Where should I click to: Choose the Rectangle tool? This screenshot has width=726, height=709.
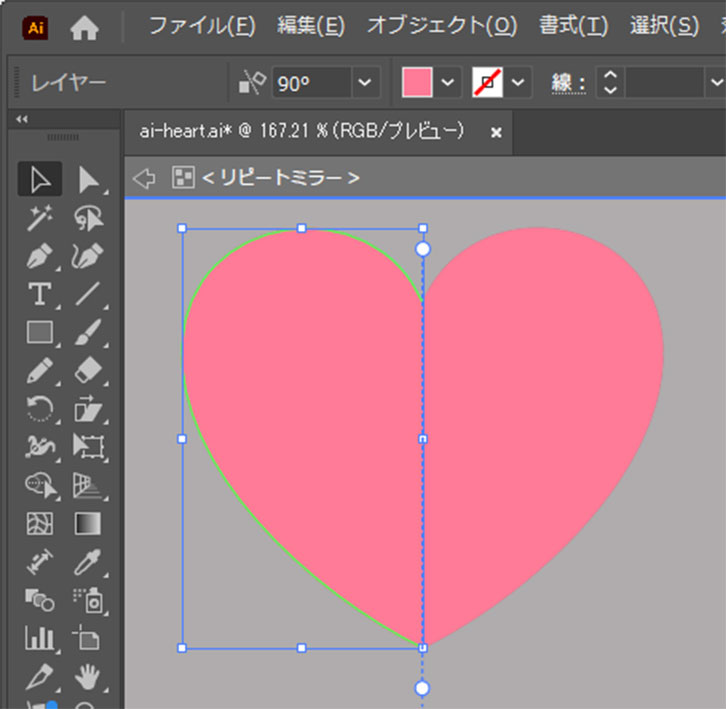pos(39,331)
